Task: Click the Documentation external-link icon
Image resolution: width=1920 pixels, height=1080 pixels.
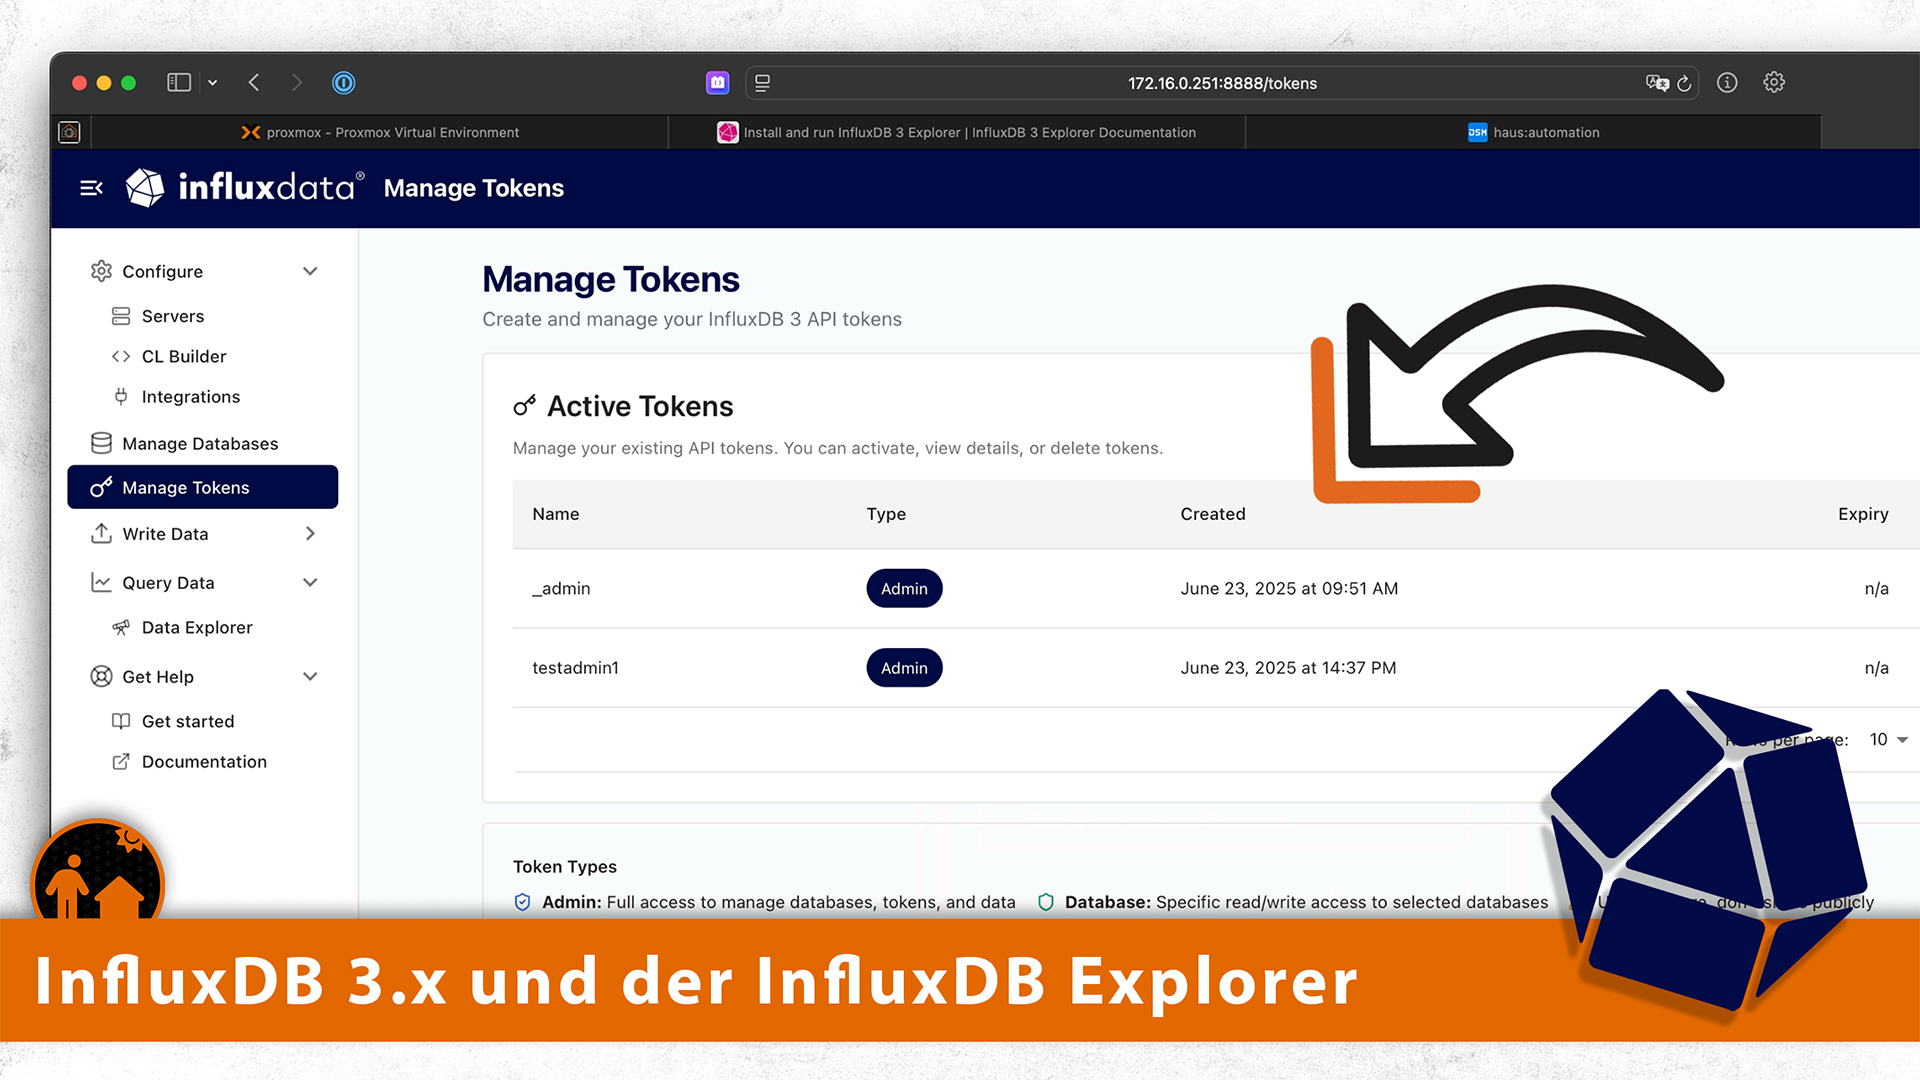Action: (121, 762)
